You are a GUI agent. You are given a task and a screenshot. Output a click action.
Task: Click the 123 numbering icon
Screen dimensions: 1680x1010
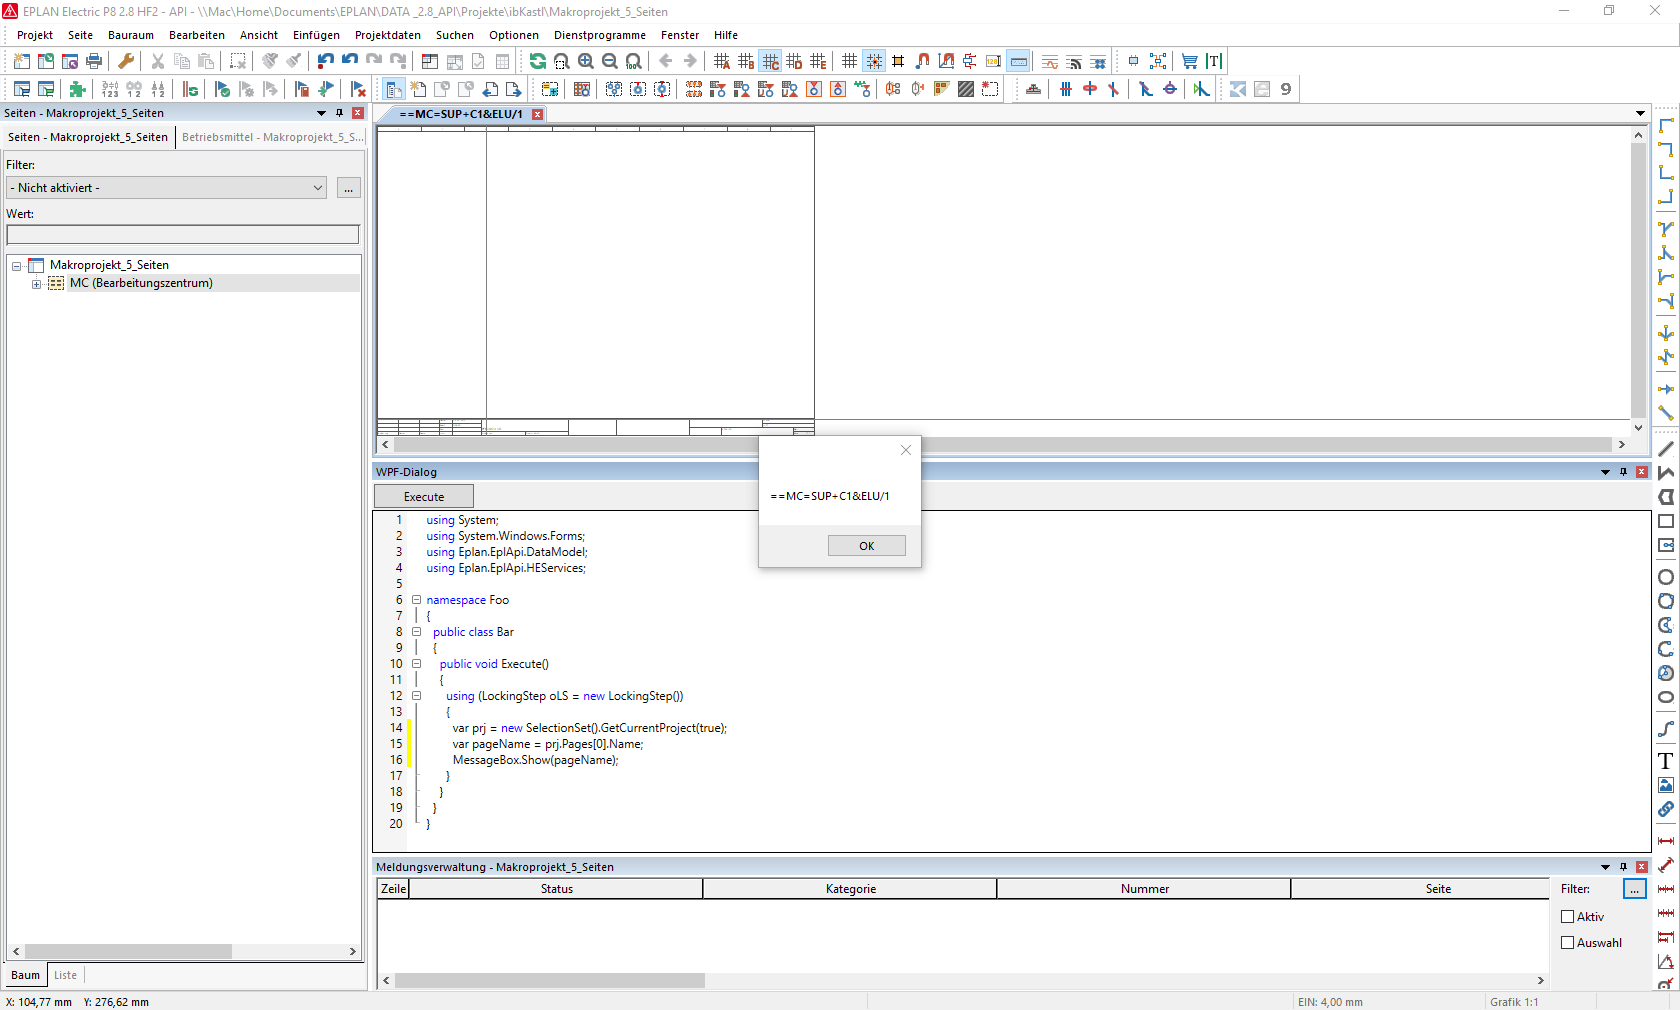point(110,89)
